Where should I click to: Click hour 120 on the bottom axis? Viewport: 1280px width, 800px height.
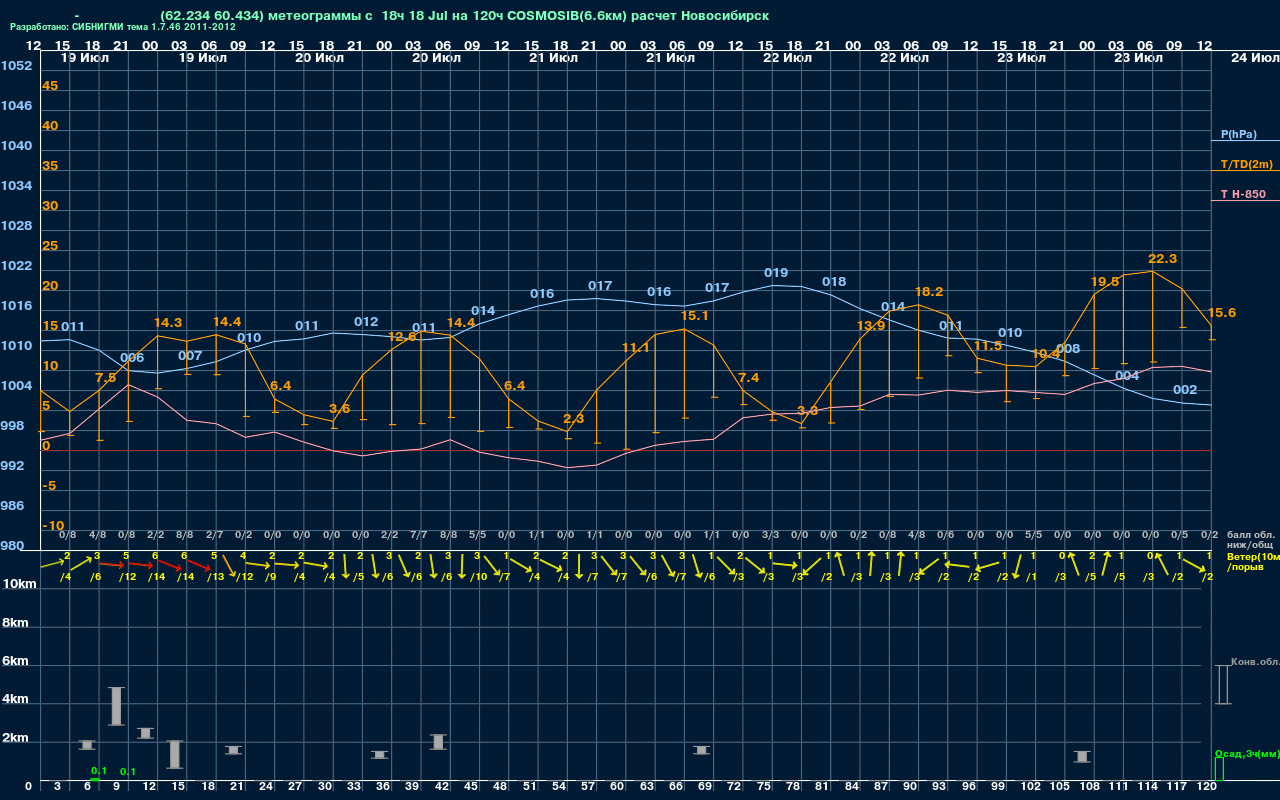1206,787
